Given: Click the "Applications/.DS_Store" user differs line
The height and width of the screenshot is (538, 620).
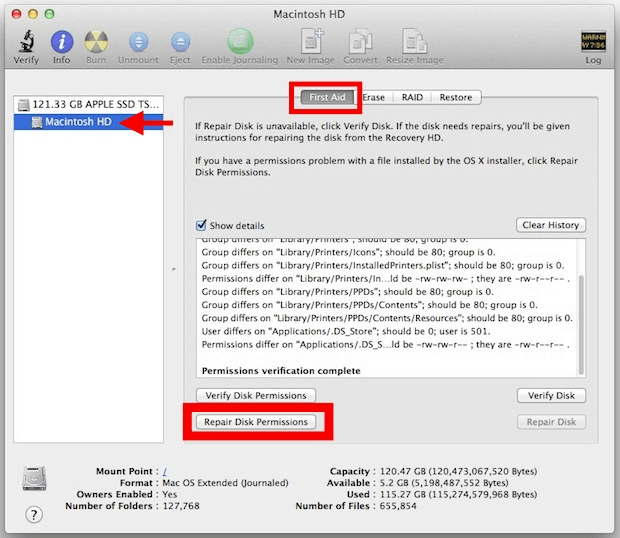Looking at the screenshot, I should click(x=346, y=331).
